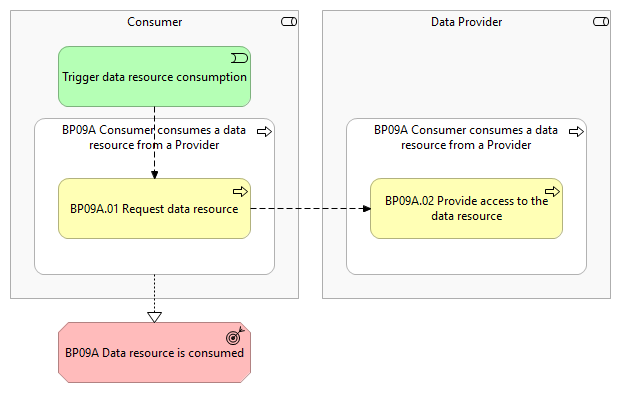The width and height of the screenshot is (621, 393).
Task: Select BP09A.02 Provide access to data resource
Action: [467, 208]
